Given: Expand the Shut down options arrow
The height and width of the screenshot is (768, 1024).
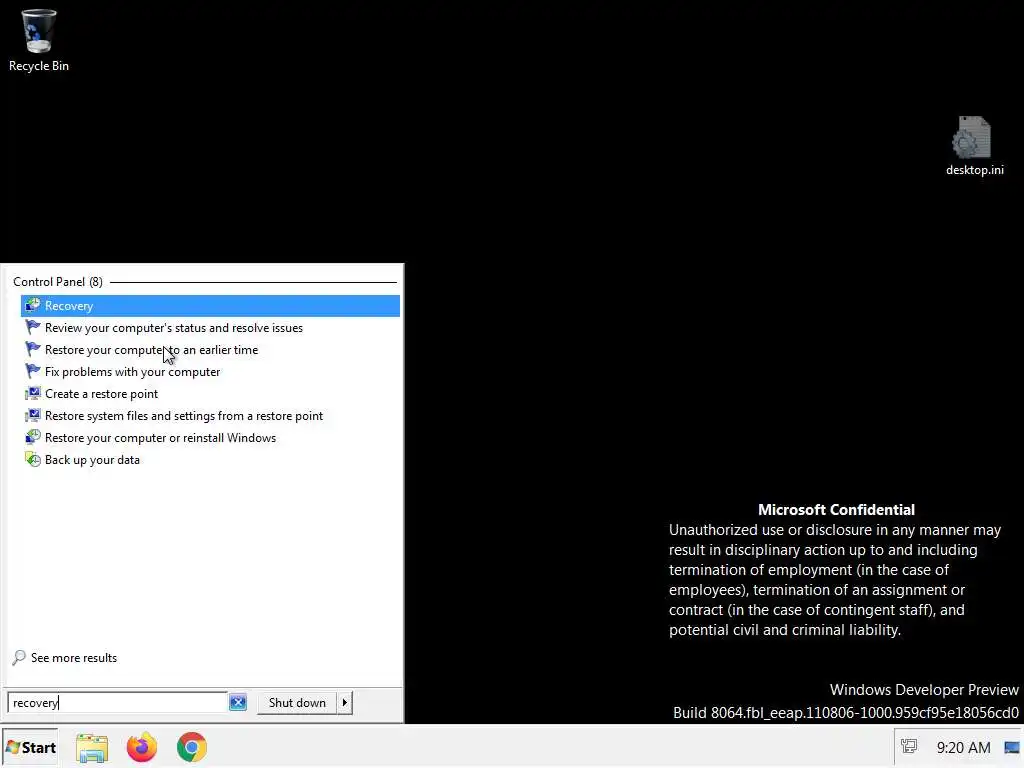Looking at the screenshot, I should tap(345, 703).
